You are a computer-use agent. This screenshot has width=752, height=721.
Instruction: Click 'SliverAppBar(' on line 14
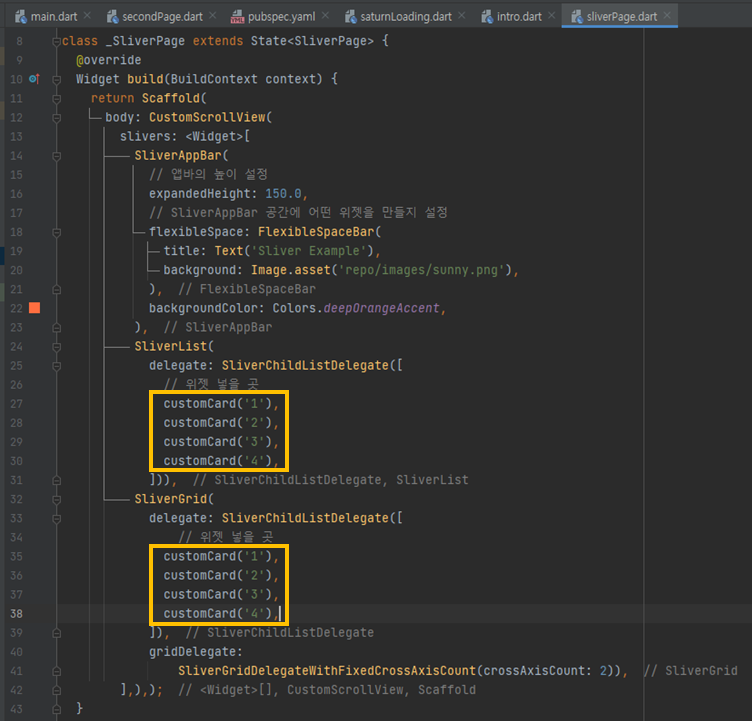pos(181,155)
